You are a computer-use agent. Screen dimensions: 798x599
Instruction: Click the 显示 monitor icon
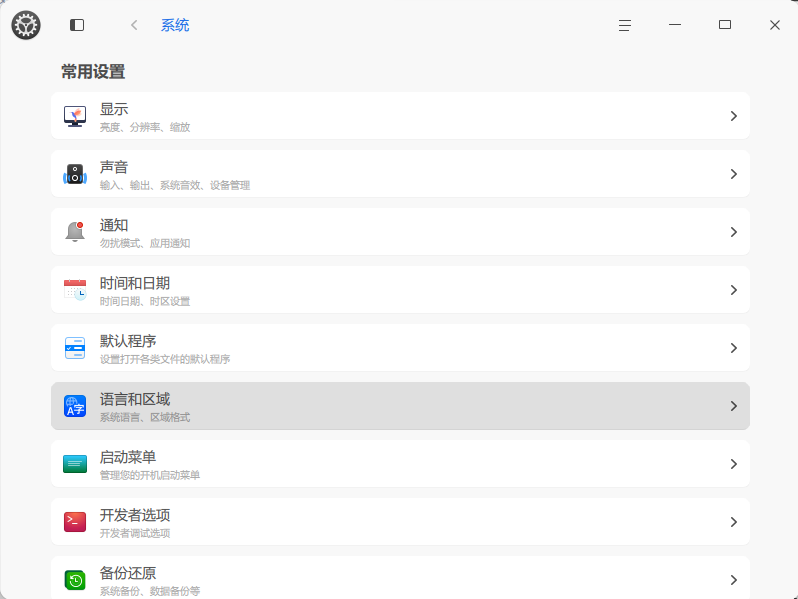click(75, 116)
